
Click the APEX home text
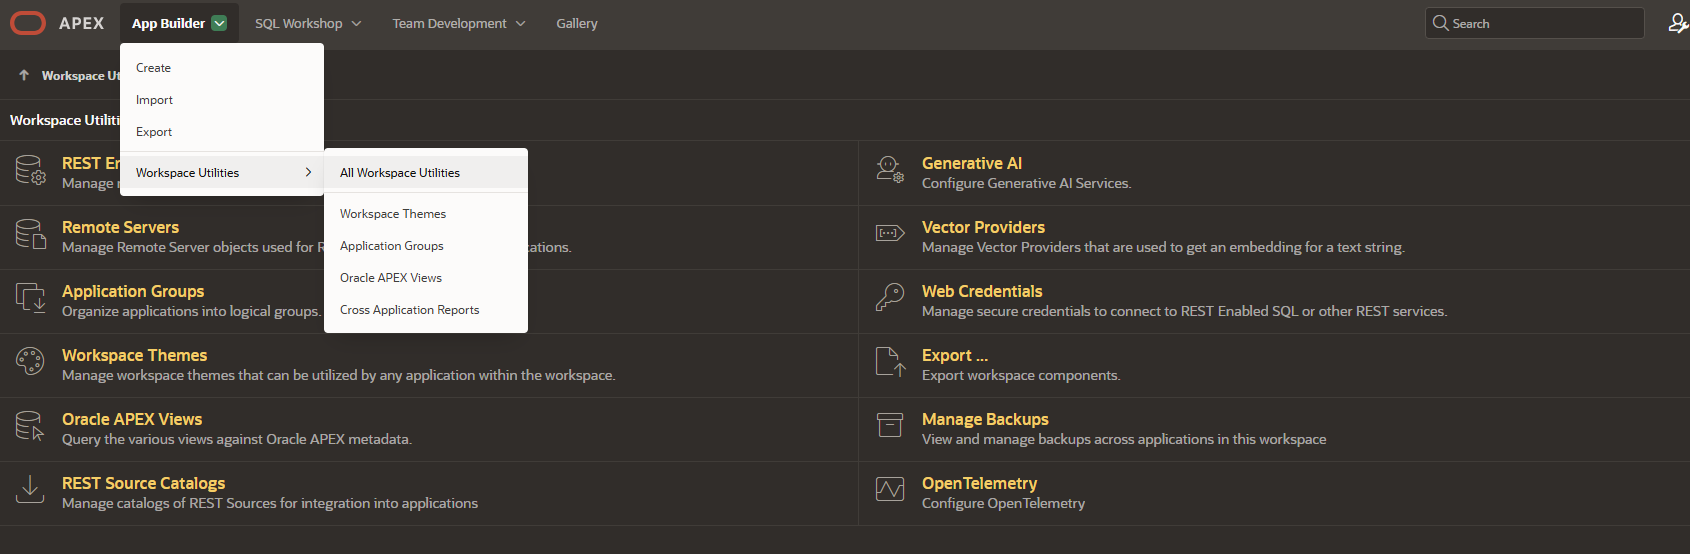click(81, 23)
